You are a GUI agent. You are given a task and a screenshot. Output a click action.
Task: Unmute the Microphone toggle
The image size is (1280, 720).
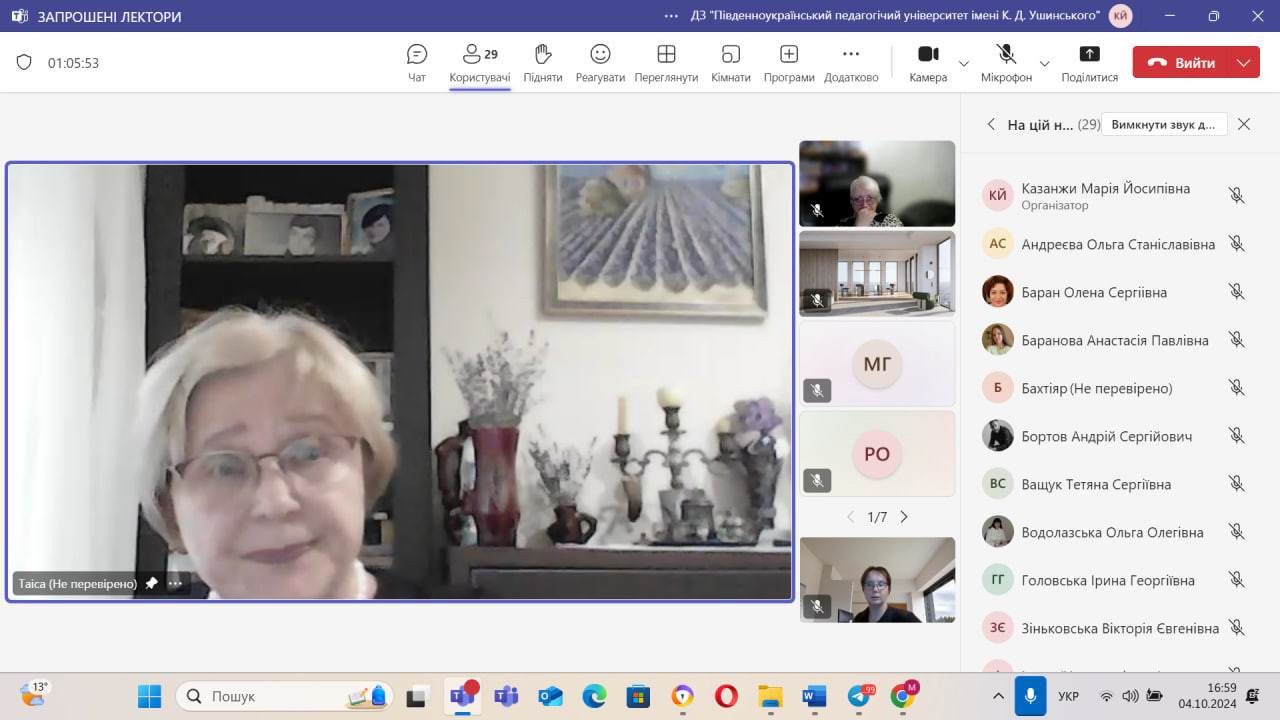tap(1006, 55)
